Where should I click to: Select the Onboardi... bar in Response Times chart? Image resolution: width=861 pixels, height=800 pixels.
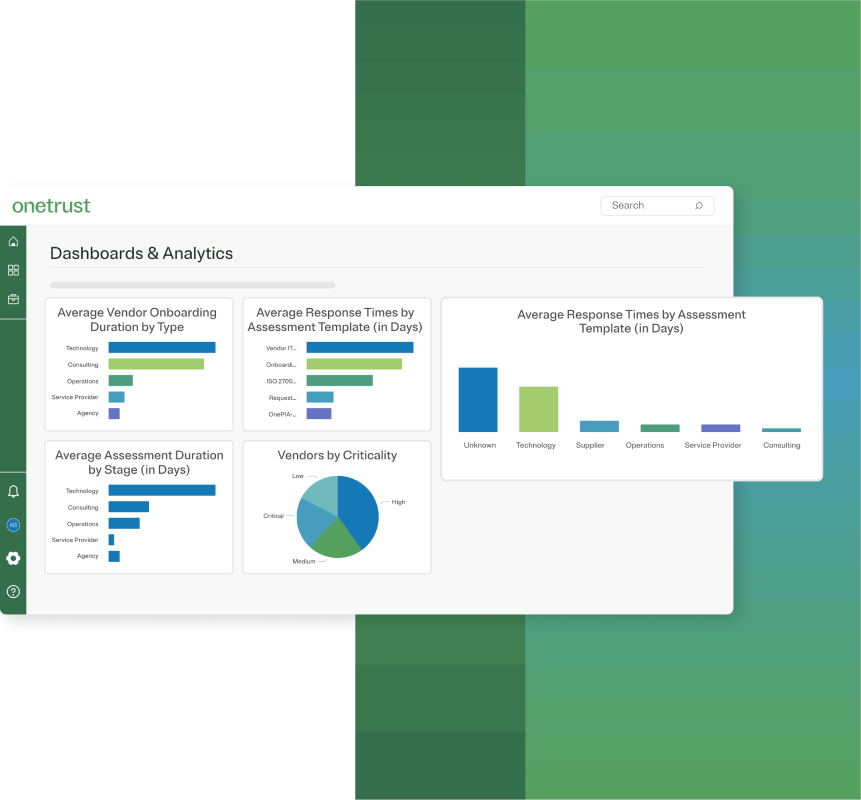pyautogui.click(x=354, y=364)
